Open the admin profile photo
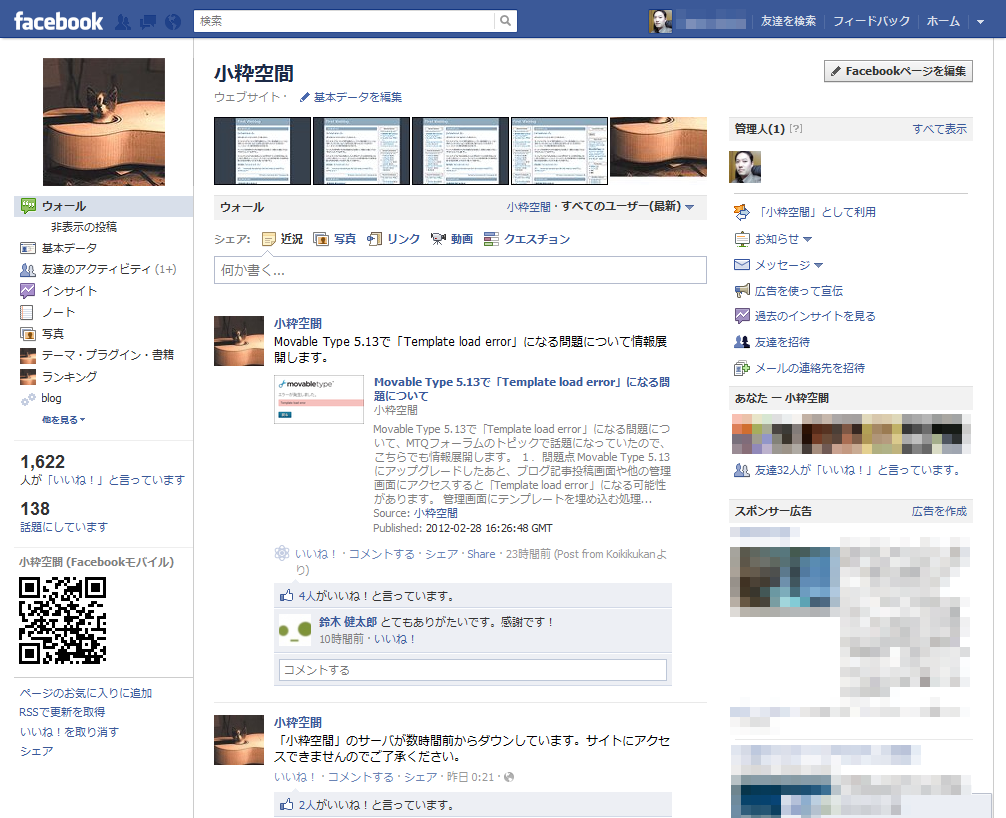The image size is (1006, 818). pyautogui.click(x=745, y=167)
